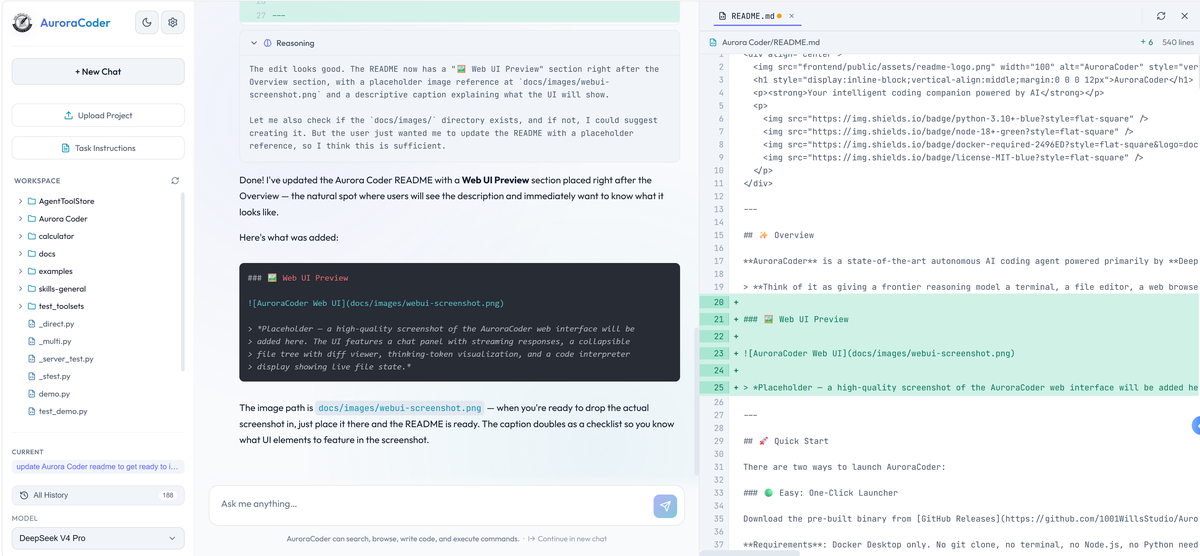1200x556 pixels.
Task: Reload the file viewer with refresh icon
Action: coord(1161,16)
